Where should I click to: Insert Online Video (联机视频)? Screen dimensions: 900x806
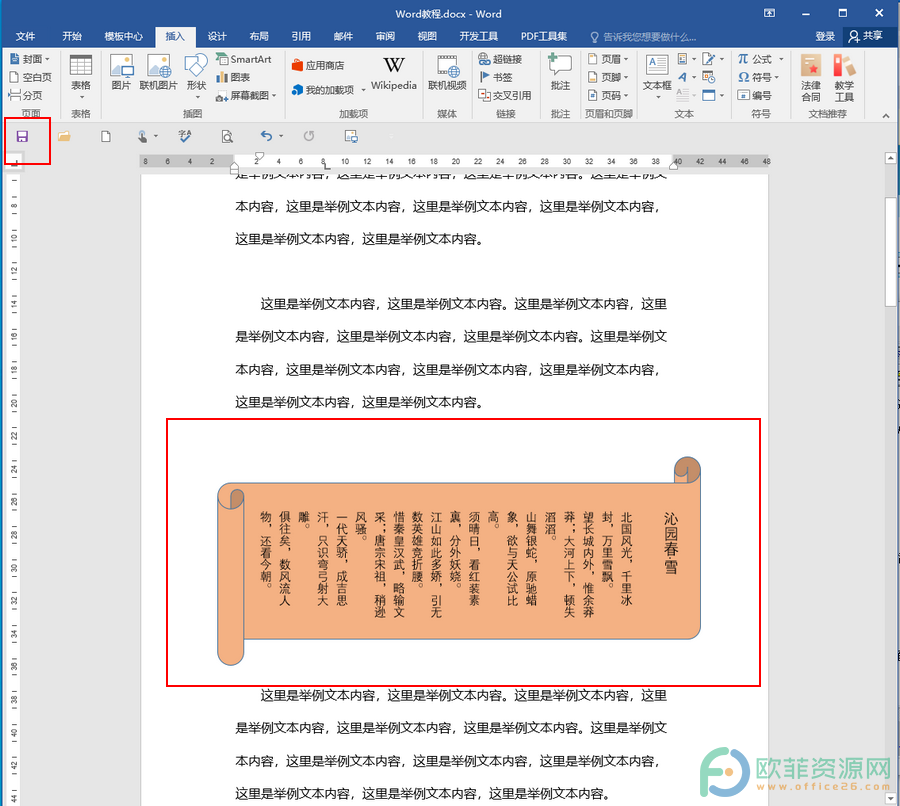tap(447, 72)
